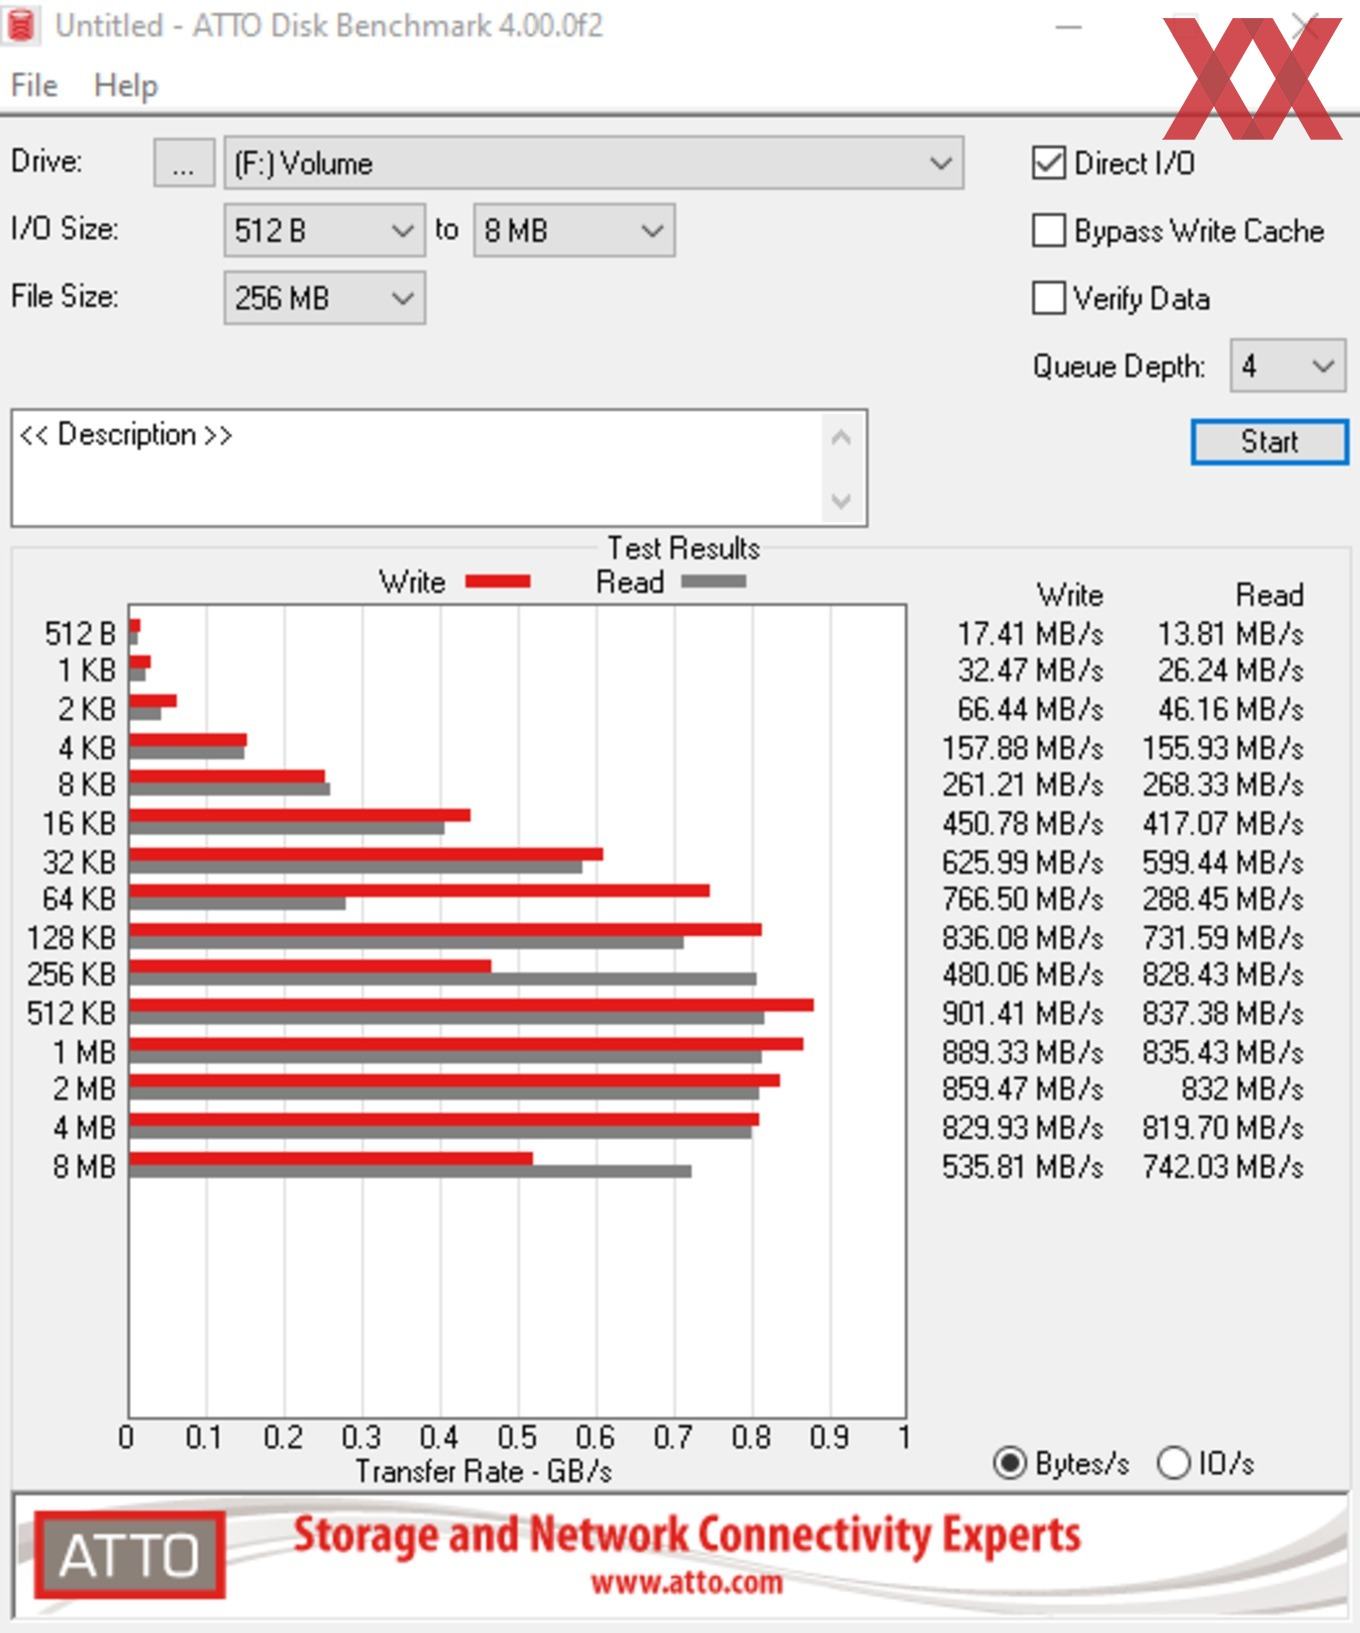Image resolution: width=1360 pixels, height=1633 pixels.
Task: Click the 512 B row label in chart
Action: tap(80, 634)
